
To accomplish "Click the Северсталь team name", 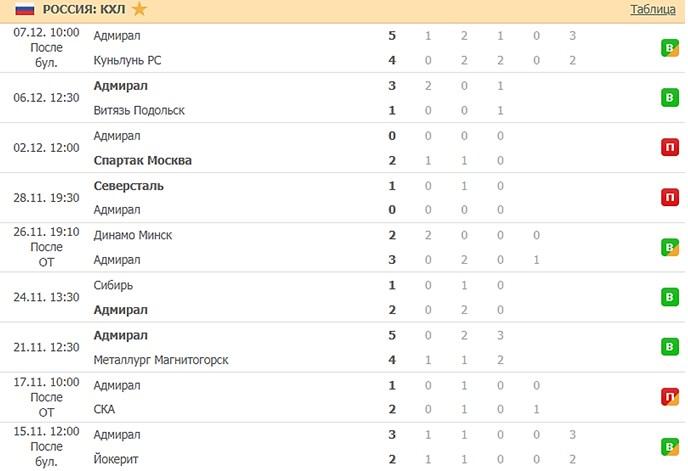I will (x=128, y=185).
